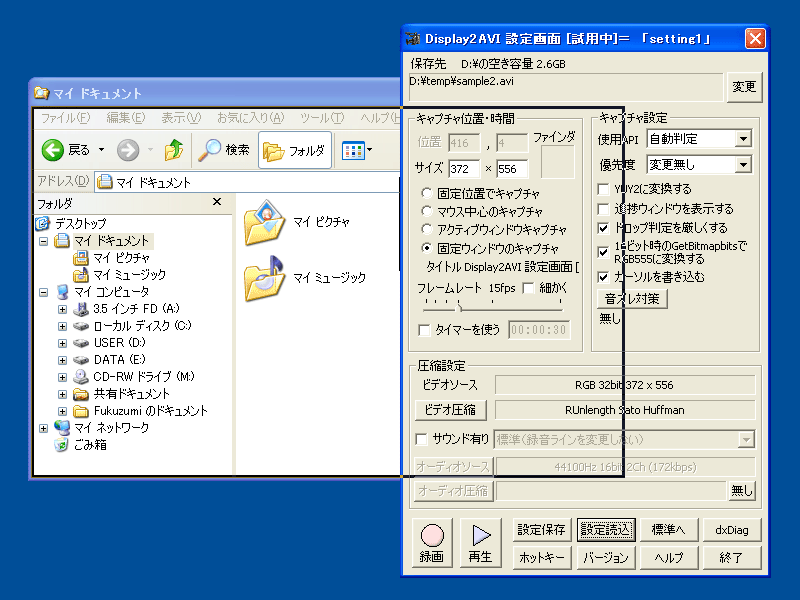Expand the 3.5 インチ FD (A:) node
Screen dimensions: 800x600
click(62, 309)
